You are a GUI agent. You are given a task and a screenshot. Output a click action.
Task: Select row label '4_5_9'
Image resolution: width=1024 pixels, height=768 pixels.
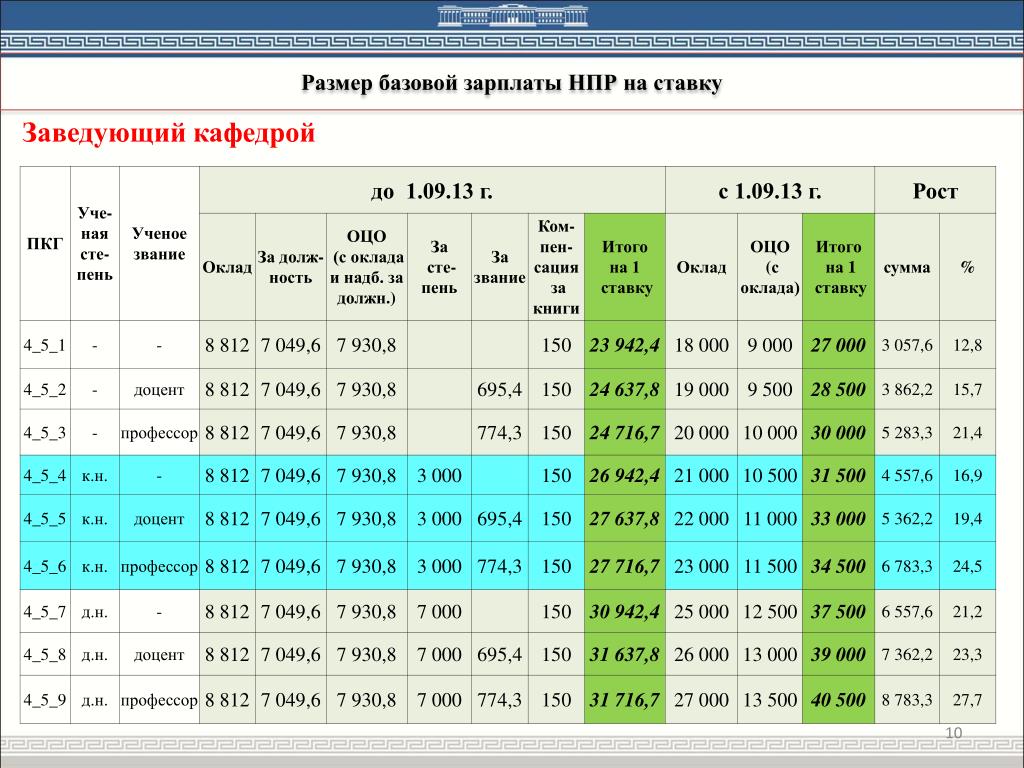tap(45, 700)
